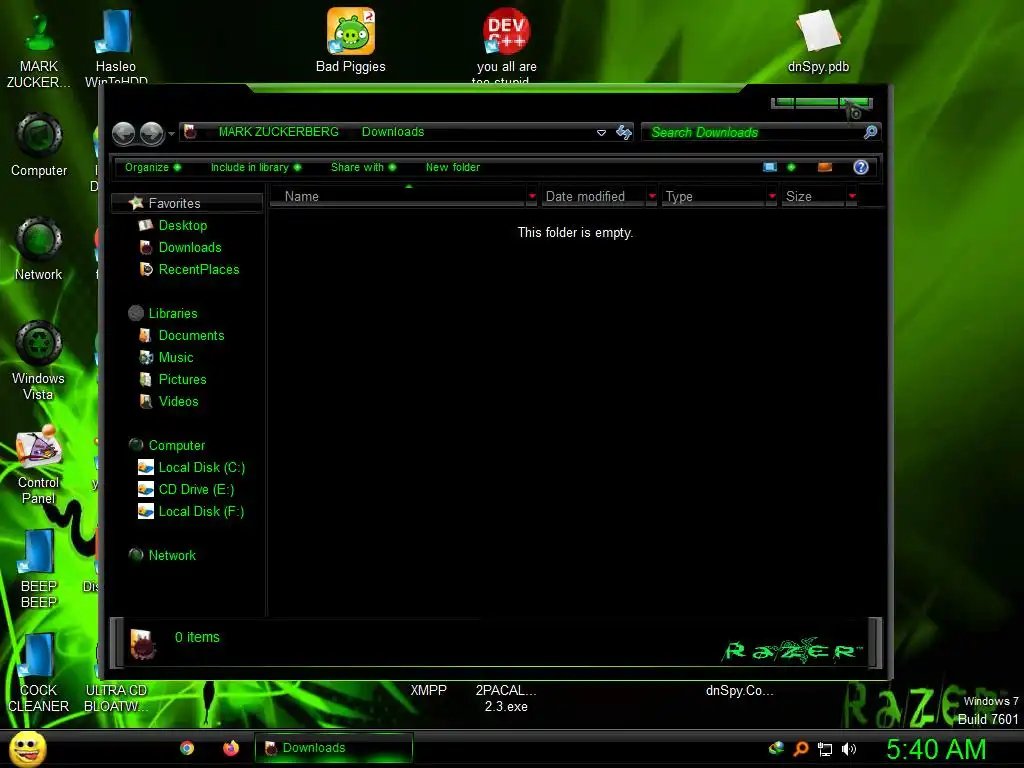1024x768 pixels.
Task: Open Include in library menu
Action: tap(255, 167)
